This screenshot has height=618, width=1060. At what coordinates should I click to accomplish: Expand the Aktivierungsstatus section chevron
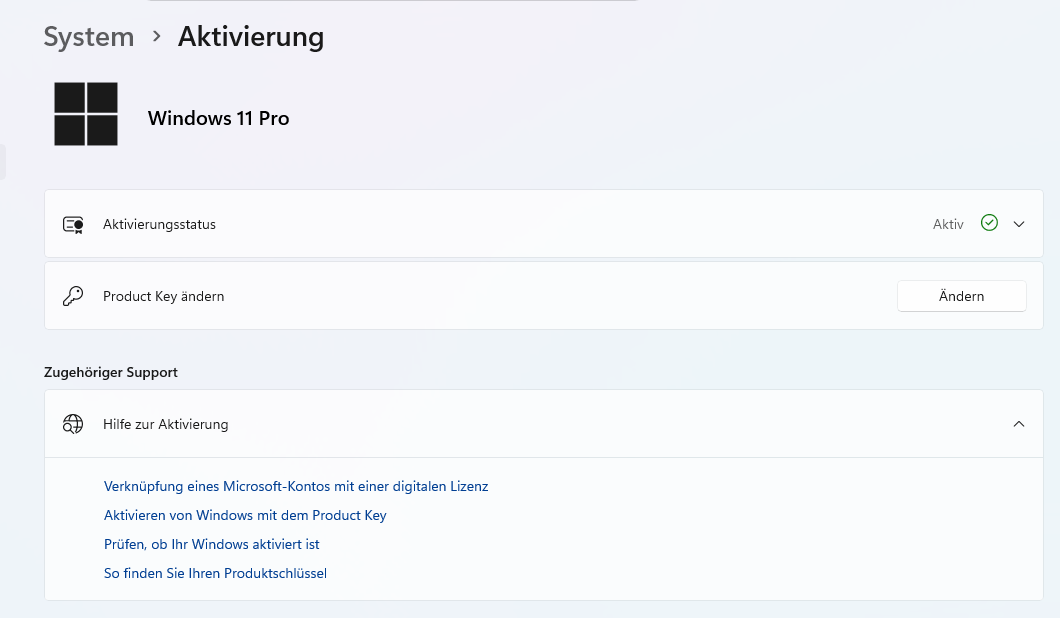point(1019,224)
